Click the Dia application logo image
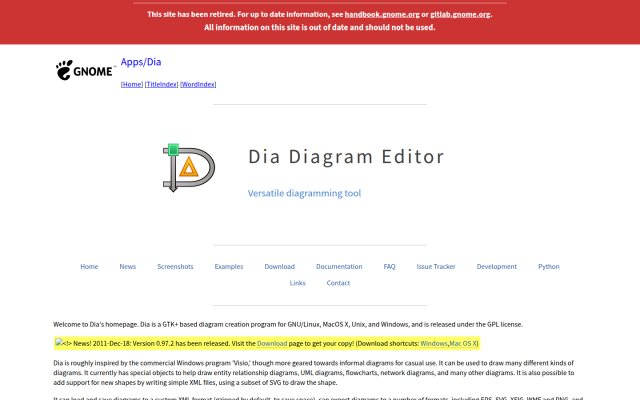The image size is (640, 400). coord(189,167)
